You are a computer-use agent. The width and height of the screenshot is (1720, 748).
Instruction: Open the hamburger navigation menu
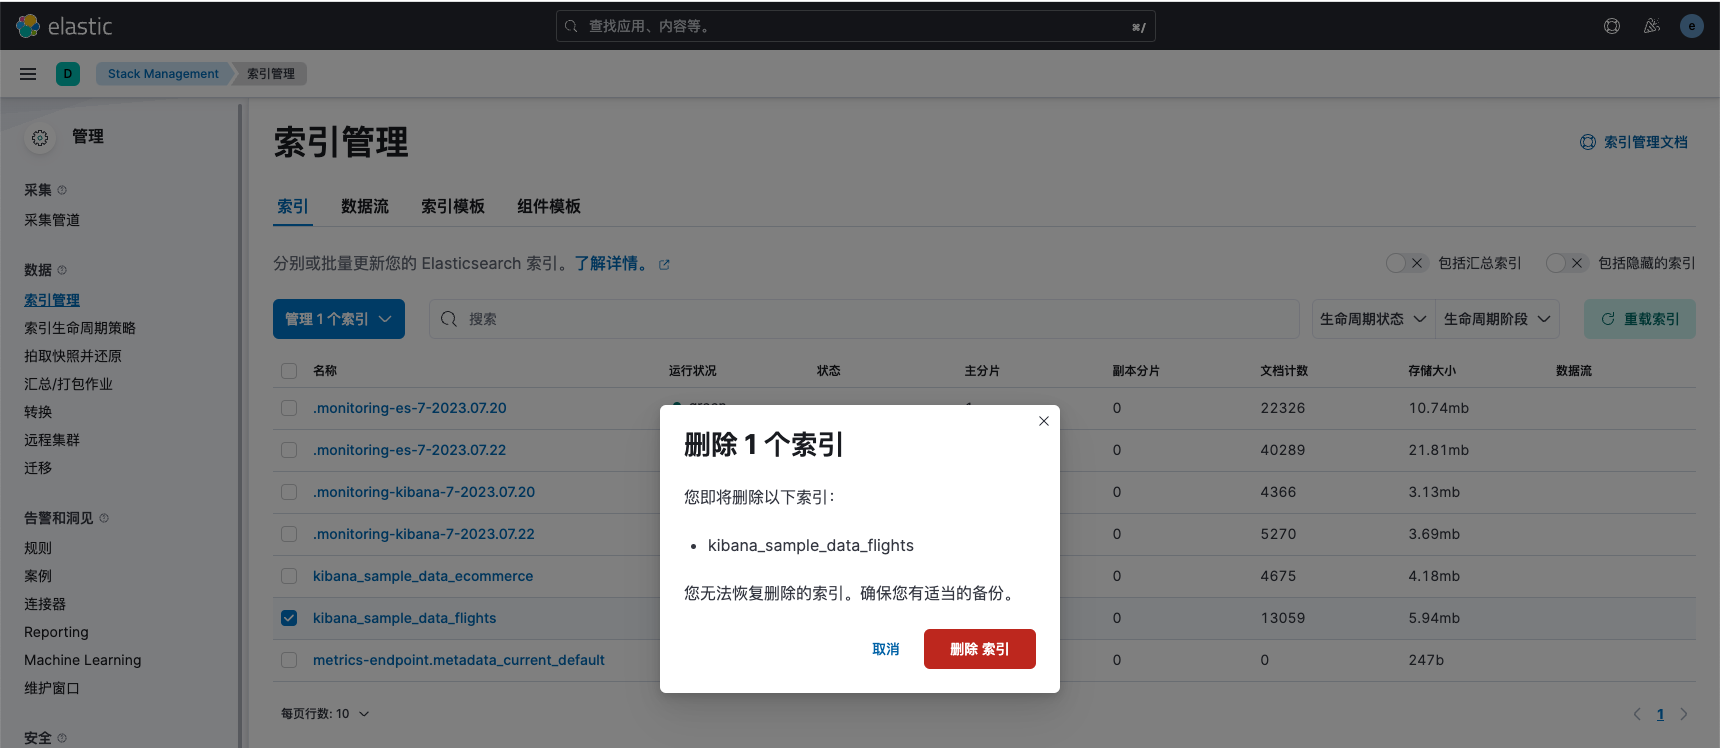28,74
